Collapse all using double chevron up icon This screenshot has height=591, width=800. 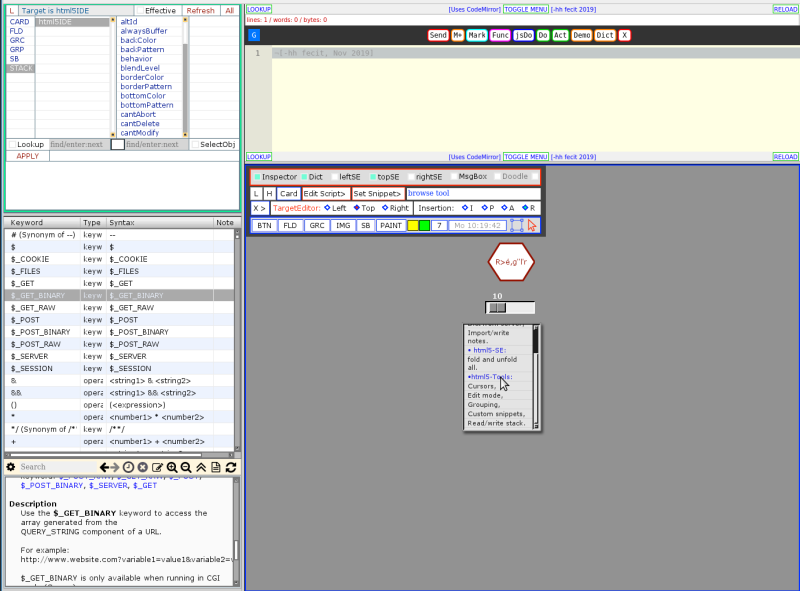click(201, 467)
